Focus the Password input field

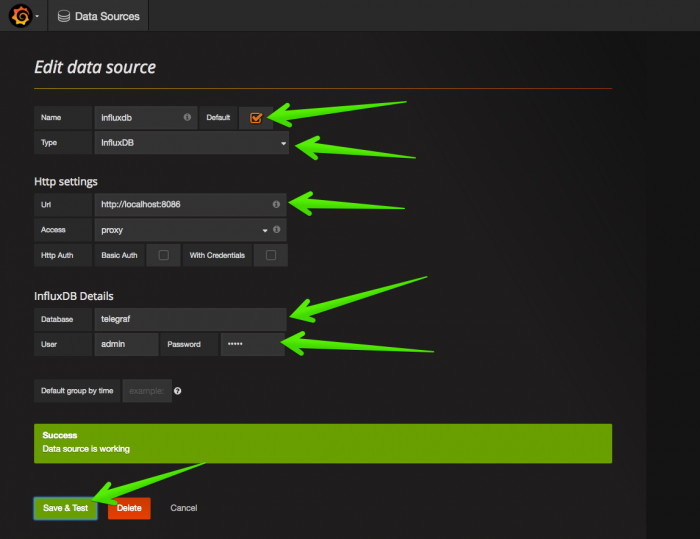(x=253, y=344)
